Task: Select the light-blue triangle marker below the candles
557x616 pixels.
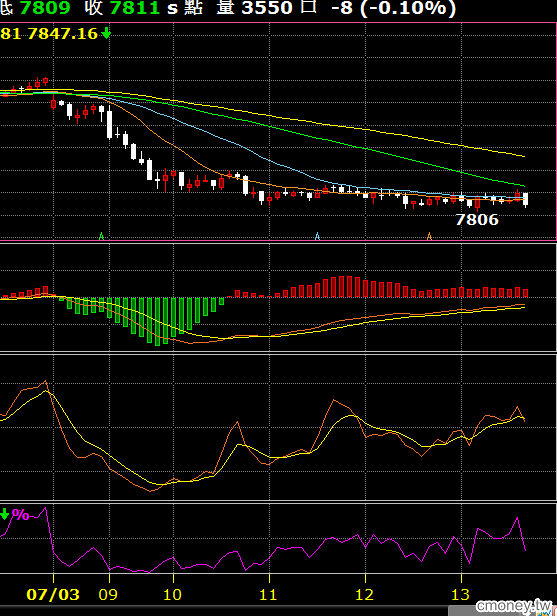Action: pos(317,236)
